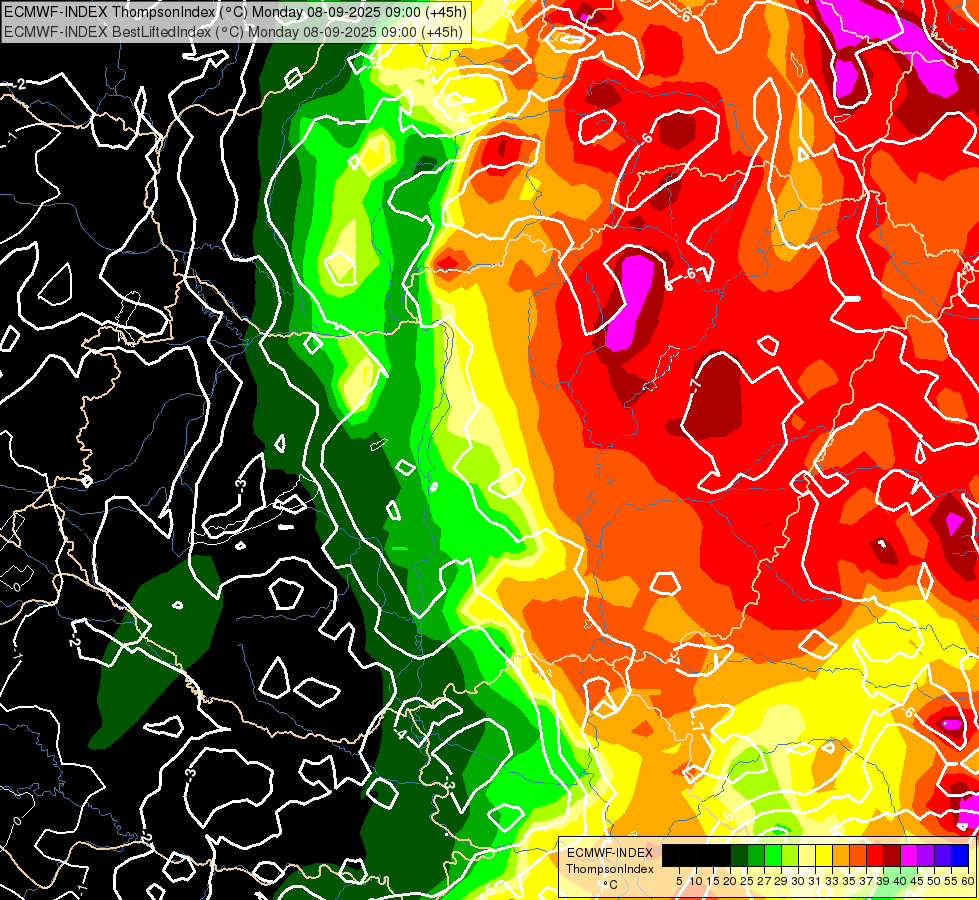The width and height of the screenshot is (979, 900).
Task: Click the legend tick label 20
Action: click(731, 881)
